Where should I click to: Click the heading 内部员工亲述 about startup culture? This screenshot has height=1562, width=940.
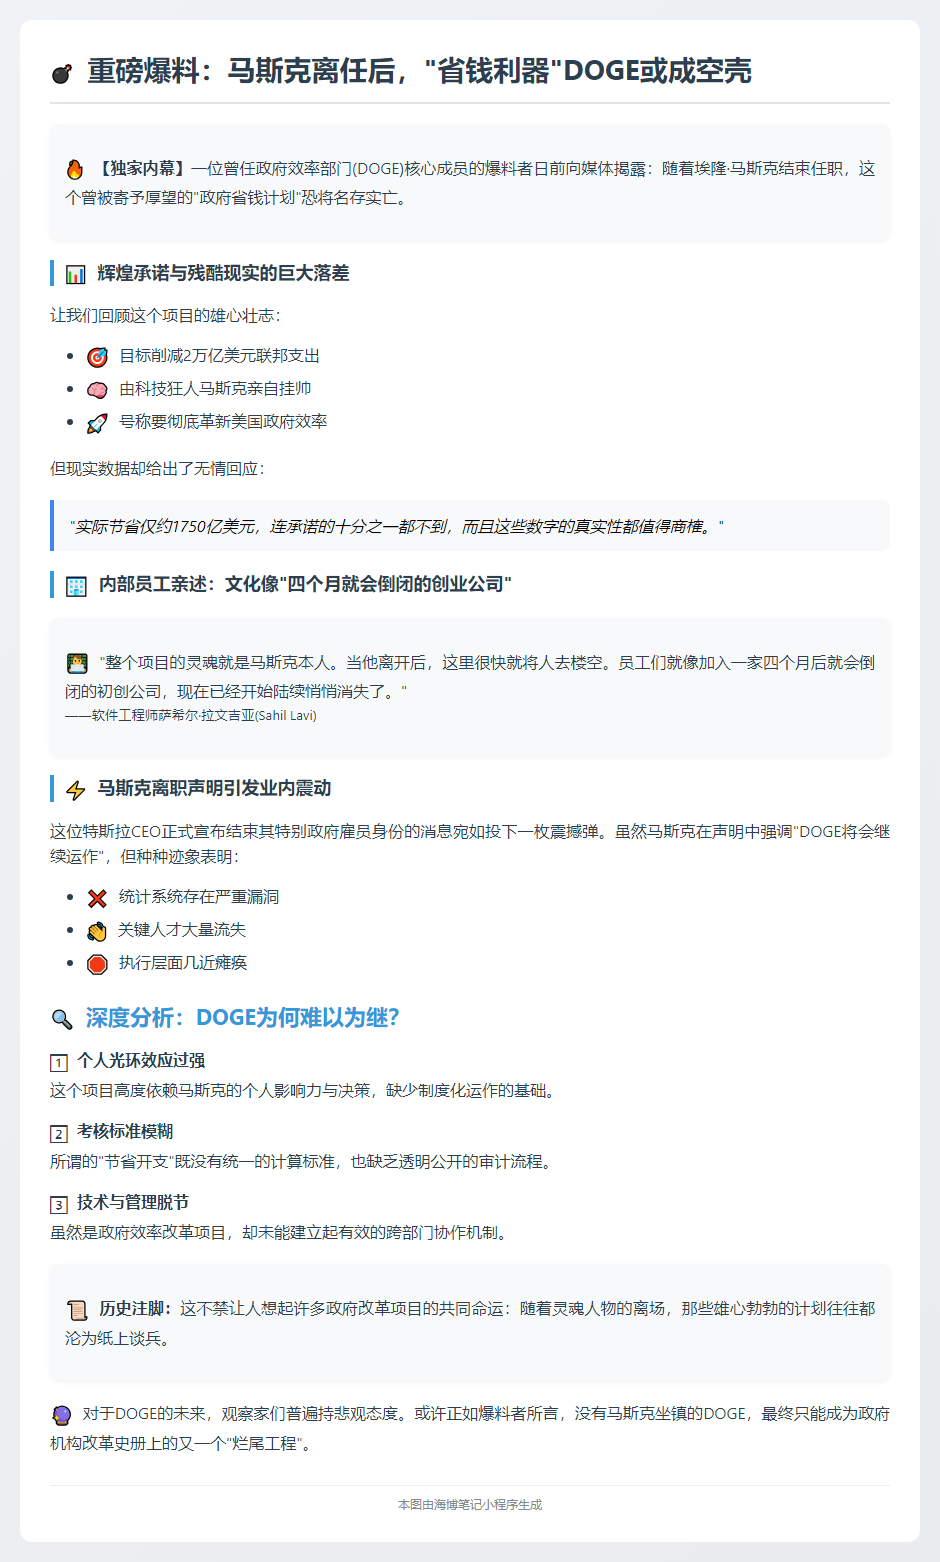305,584
